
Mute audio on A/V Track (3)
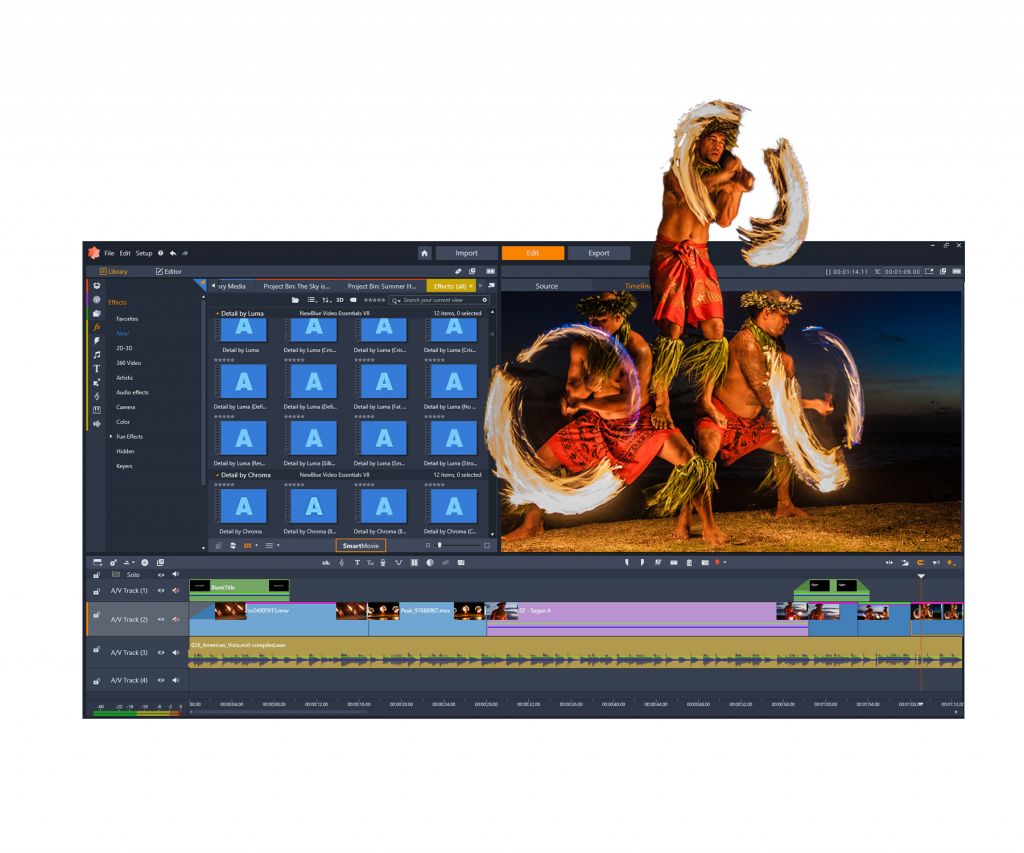coord(175,652)
